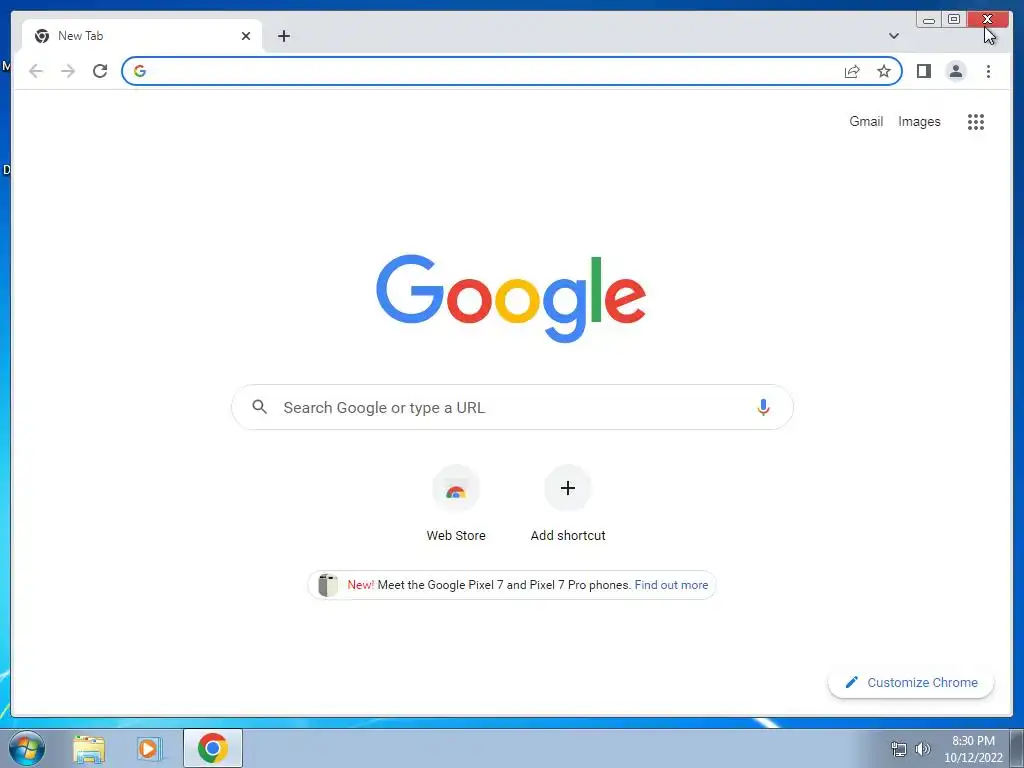Screen dimensions: 1024x768
Task: Close the New Tab tab
Action: click(x=246, y=36)
